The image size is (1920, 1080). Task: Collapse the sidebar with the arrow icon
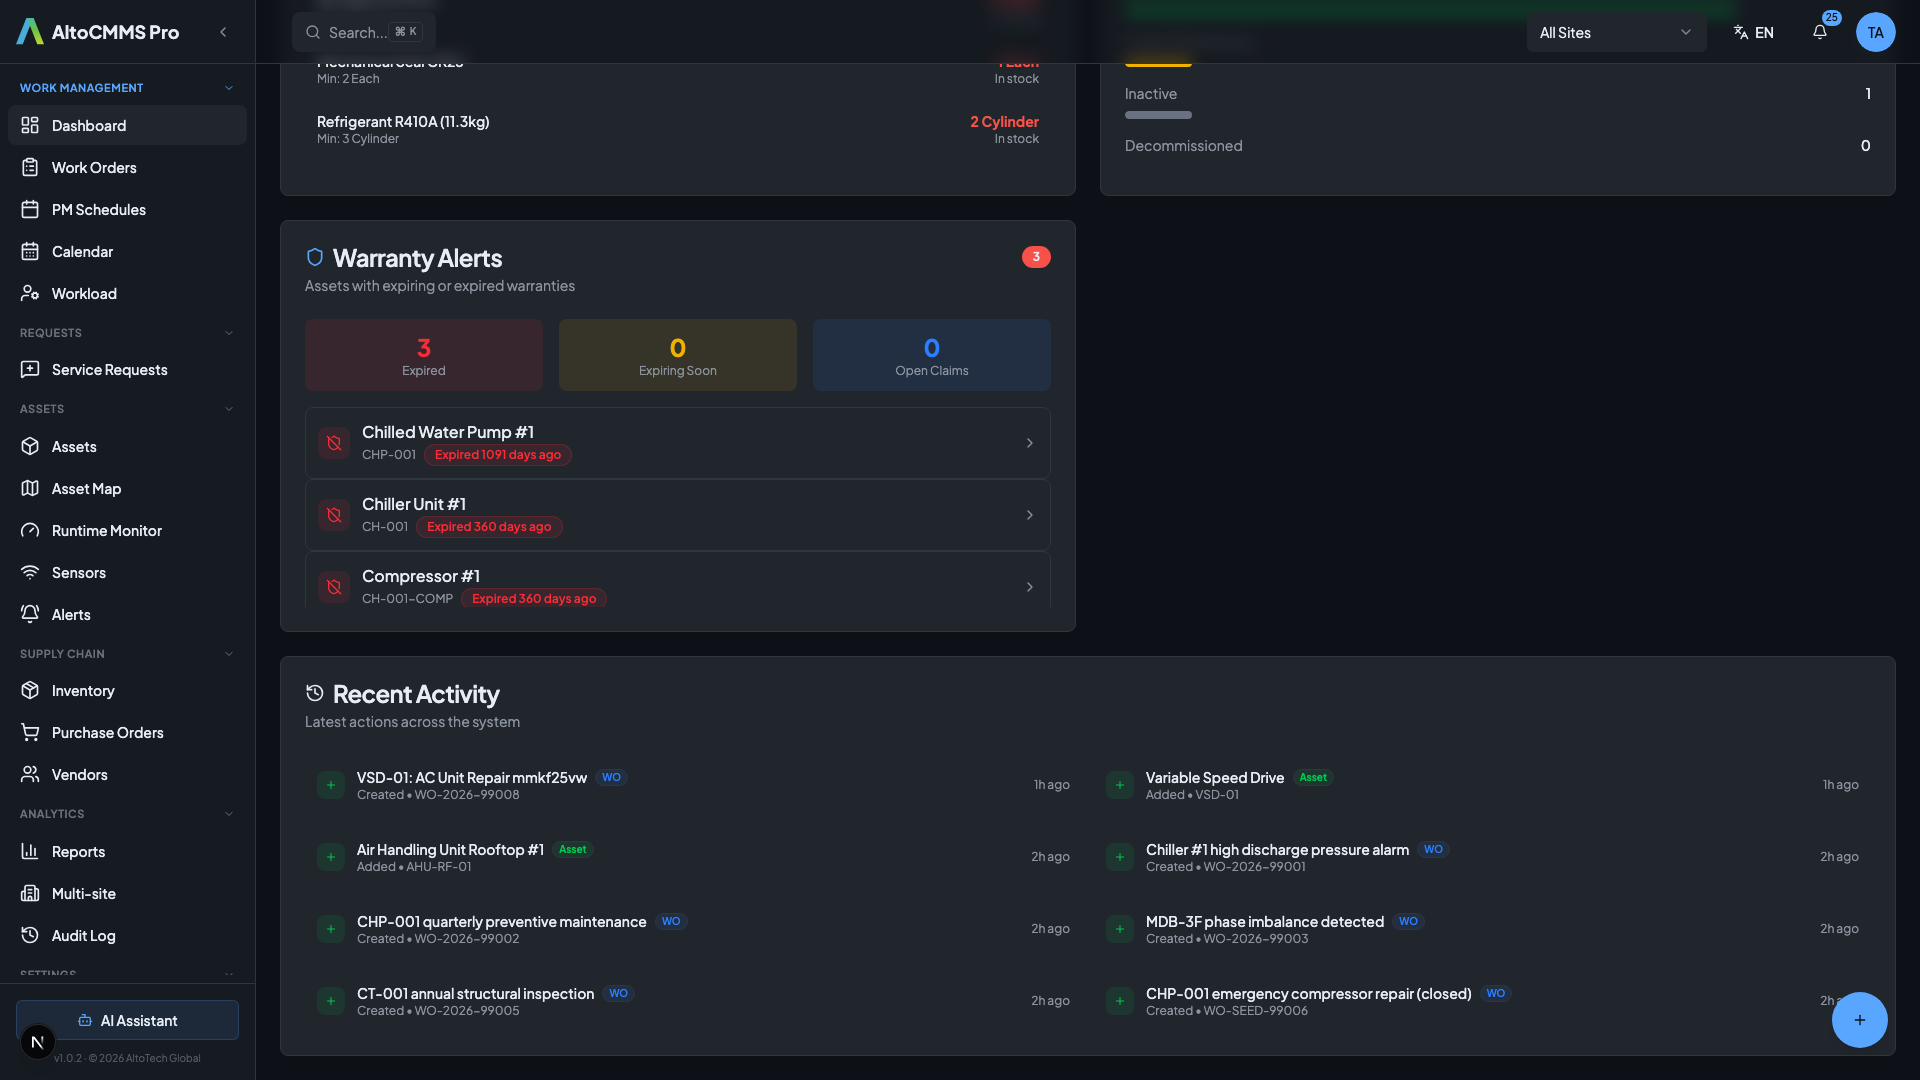click(x=223, y=32)
